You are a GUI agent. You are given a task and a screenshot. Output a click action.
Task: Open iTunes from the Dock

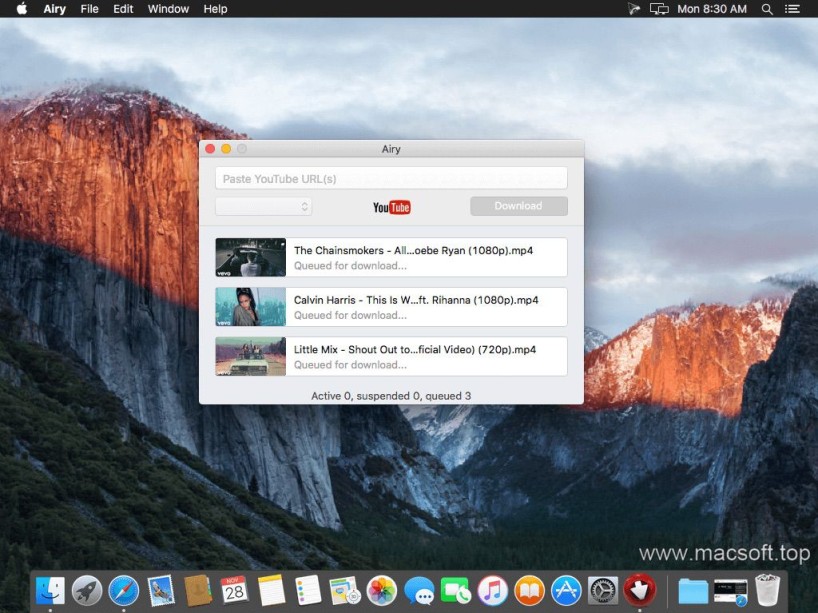(492, 590)
